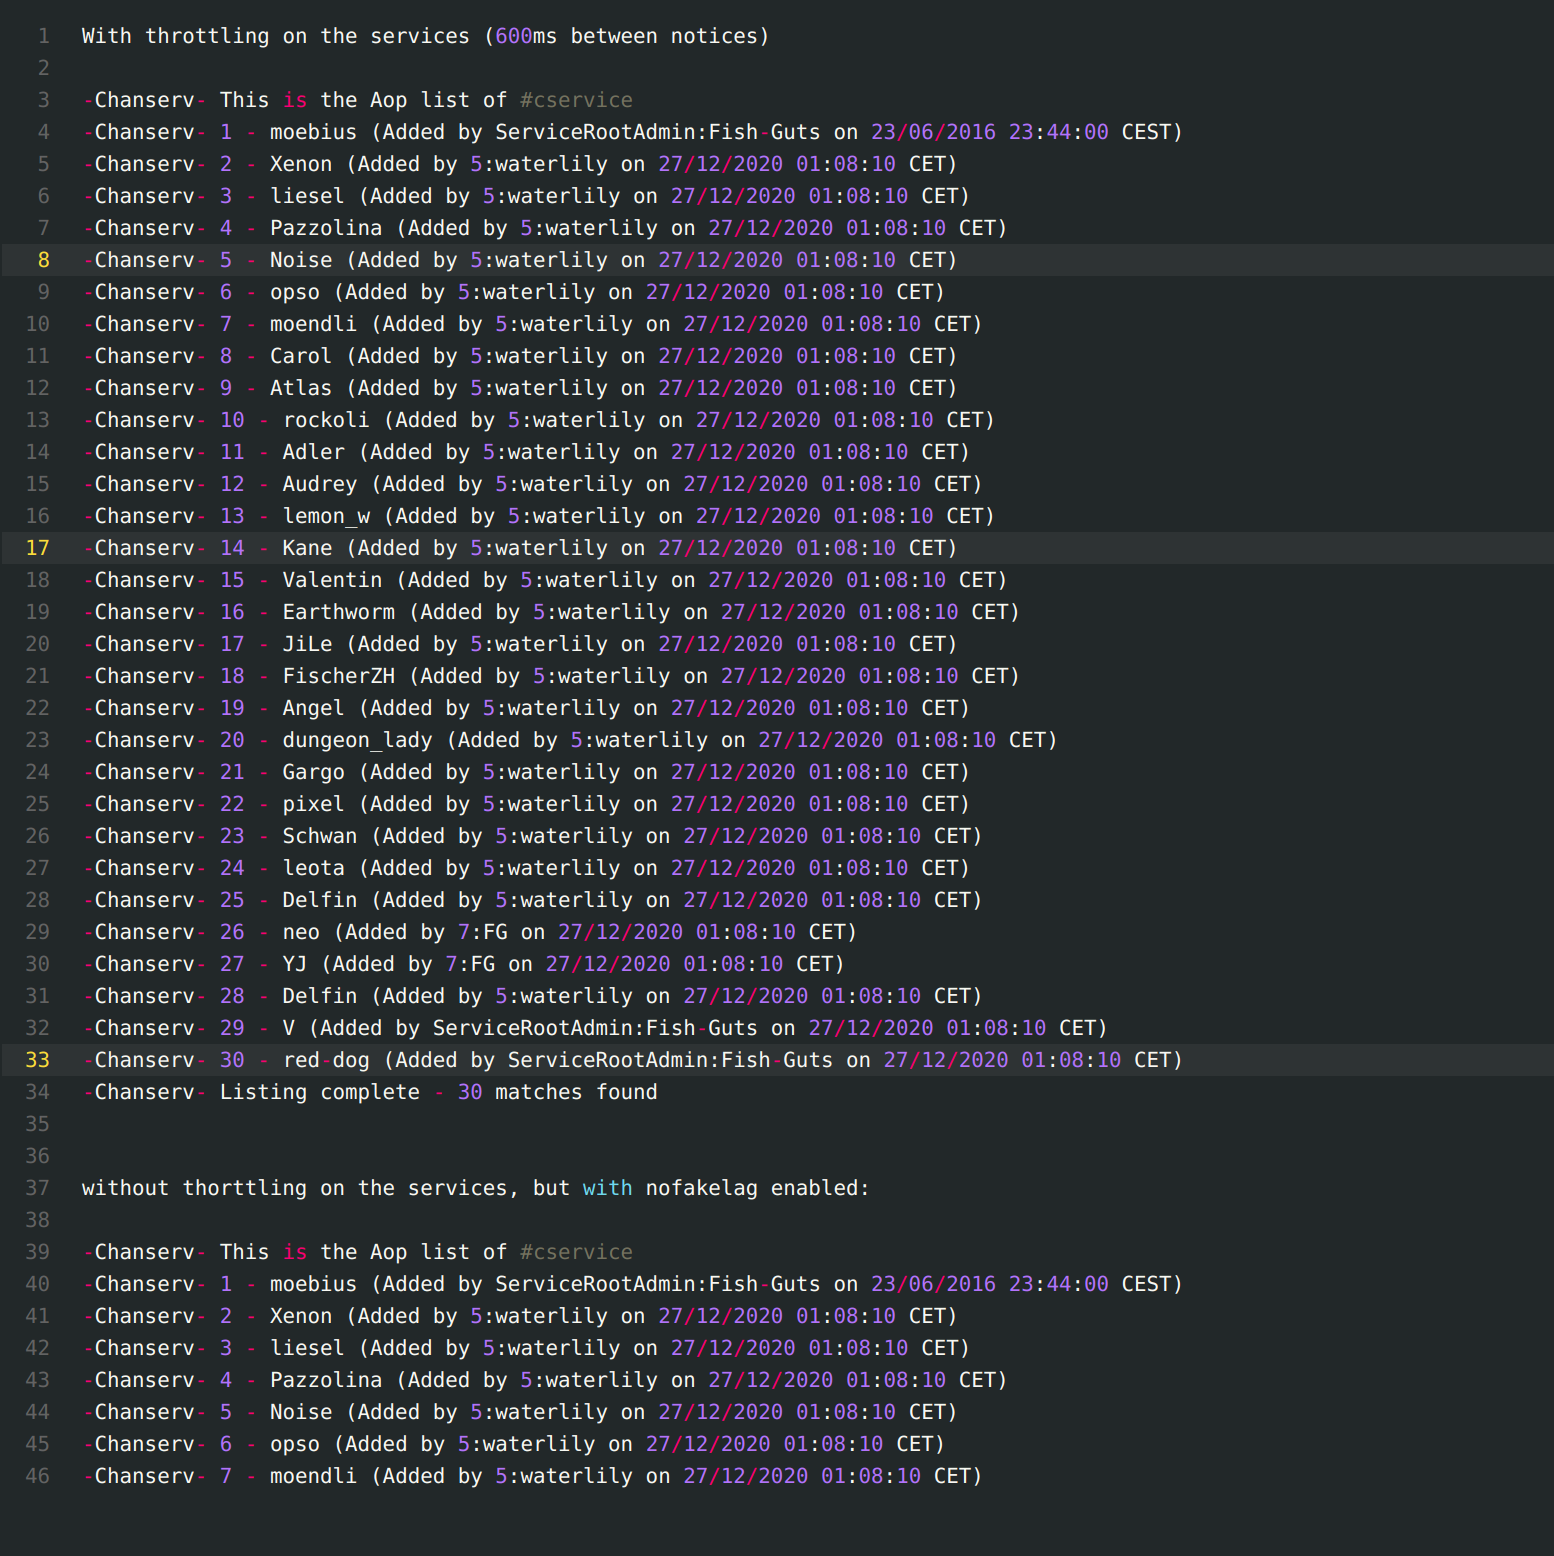1554x1556 pixels.
Task: Click the name red-dog in entry 30
Action: [x=326, y=1060]
